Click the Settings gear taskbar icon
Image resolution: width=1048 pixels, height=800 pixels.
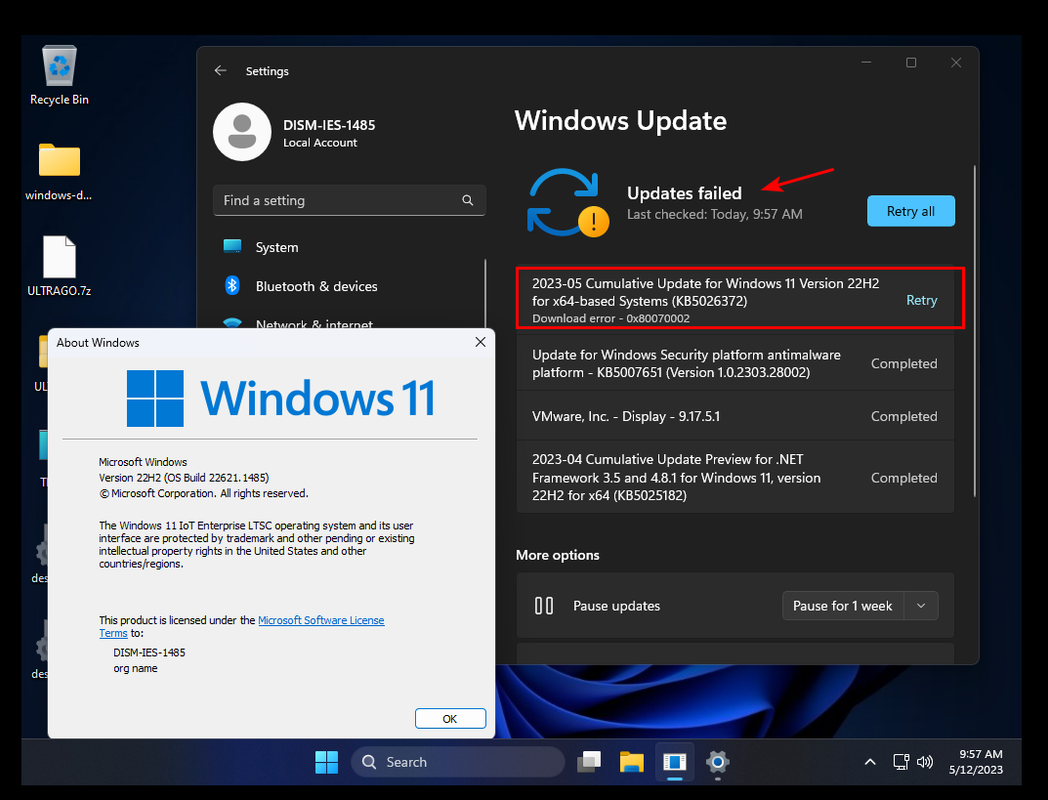717,762
